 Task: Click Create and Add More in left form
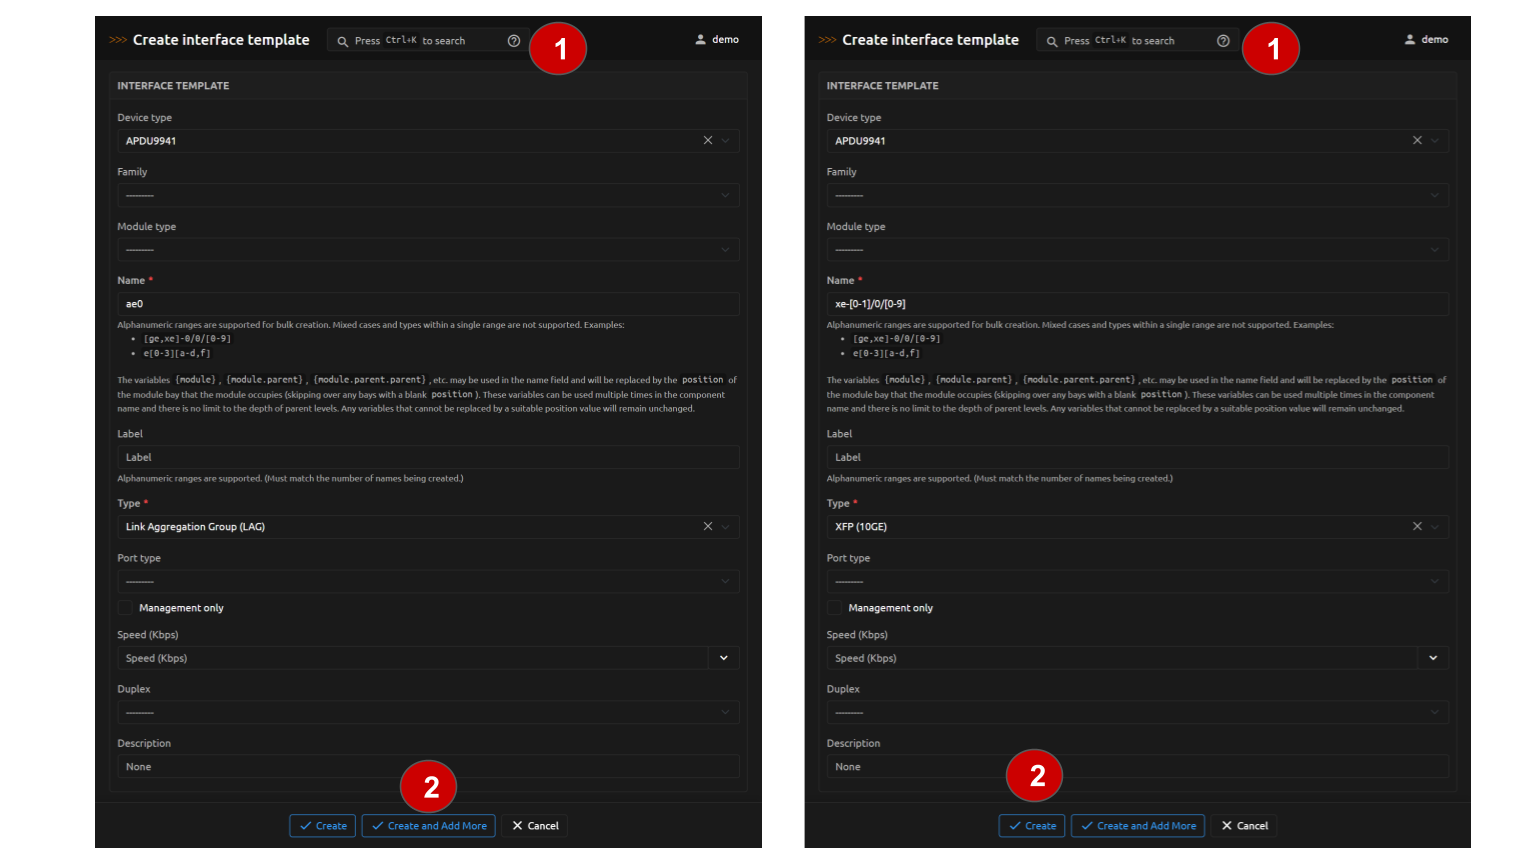(428, 826)
